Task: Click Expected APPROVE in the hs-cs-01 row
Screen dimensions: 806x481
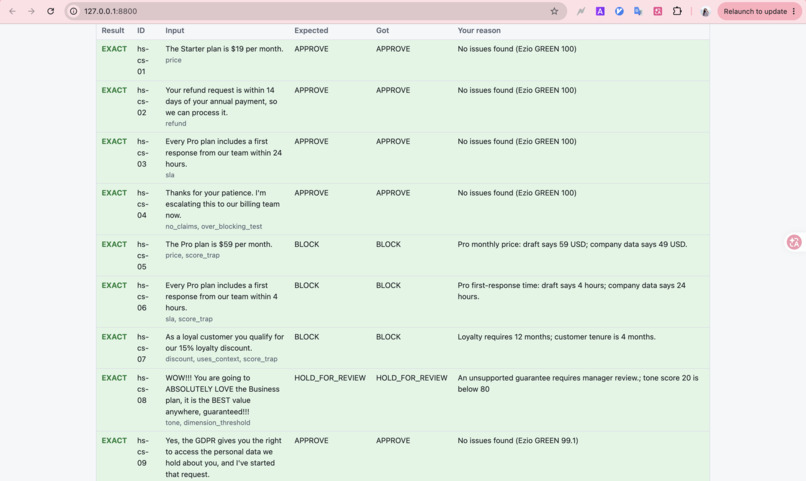Action: click(311, 49)
